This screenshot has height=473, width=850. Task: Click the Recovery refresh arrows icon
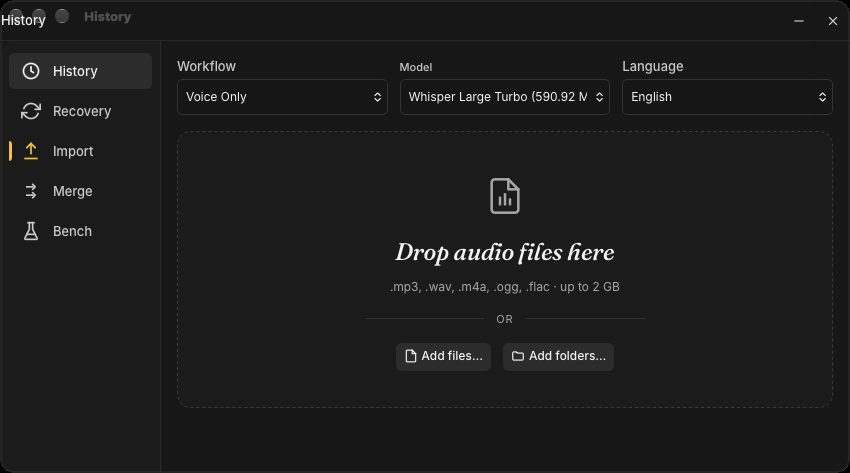[x=31, y=111]
